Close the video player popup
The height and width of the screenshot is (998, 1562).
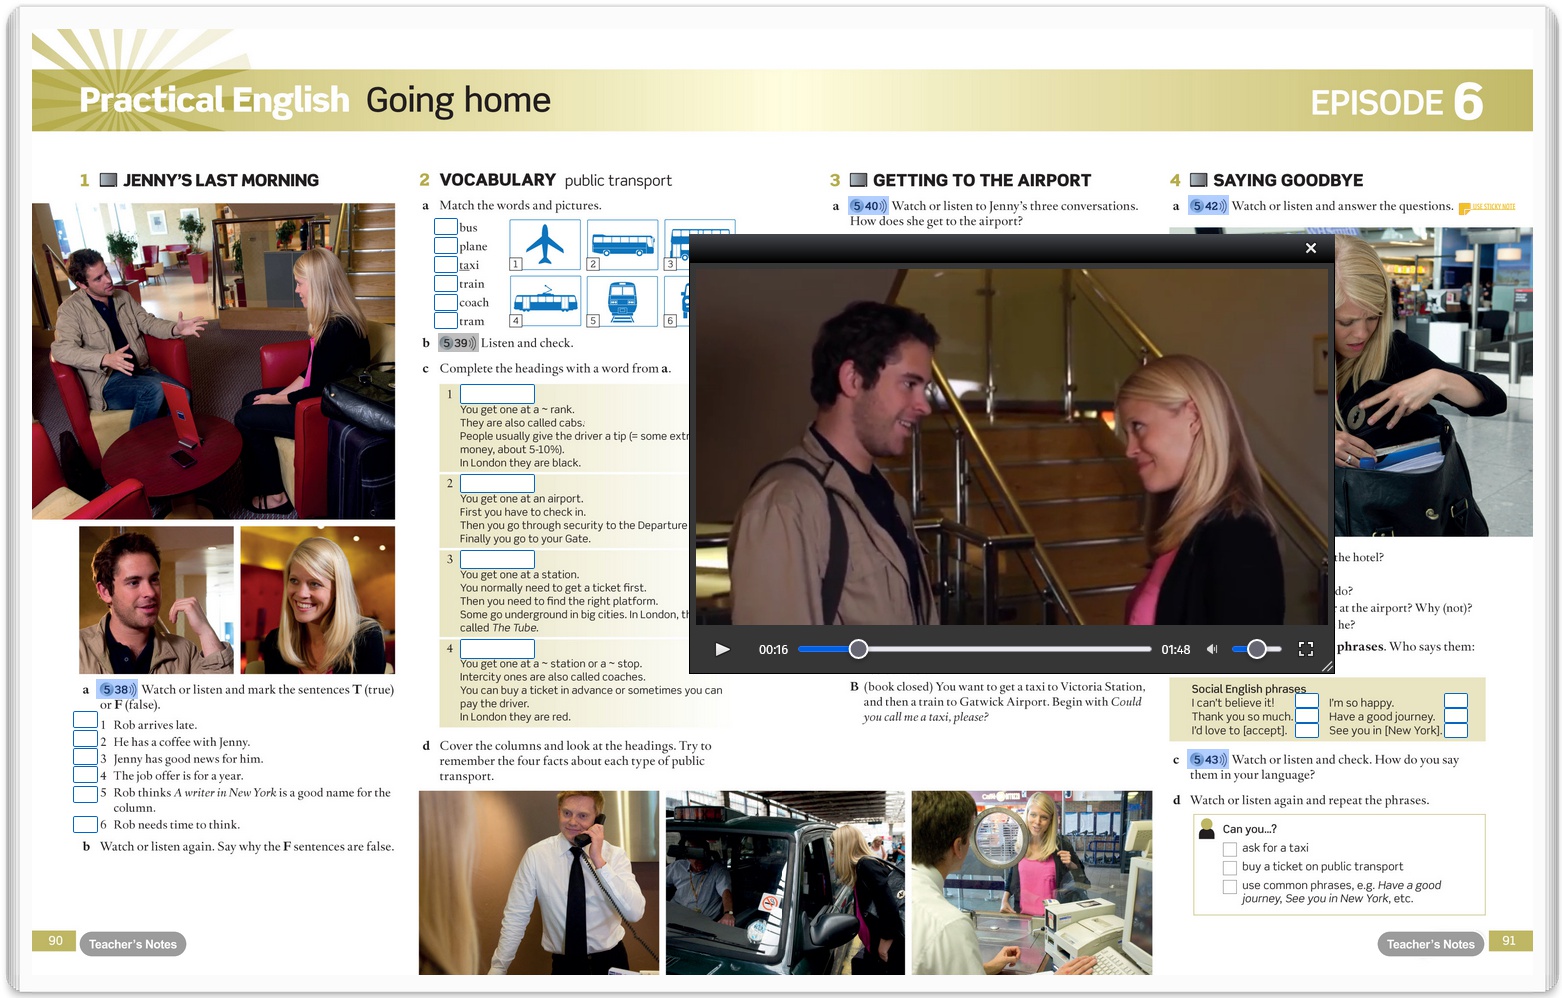(x=1310, y=248)
